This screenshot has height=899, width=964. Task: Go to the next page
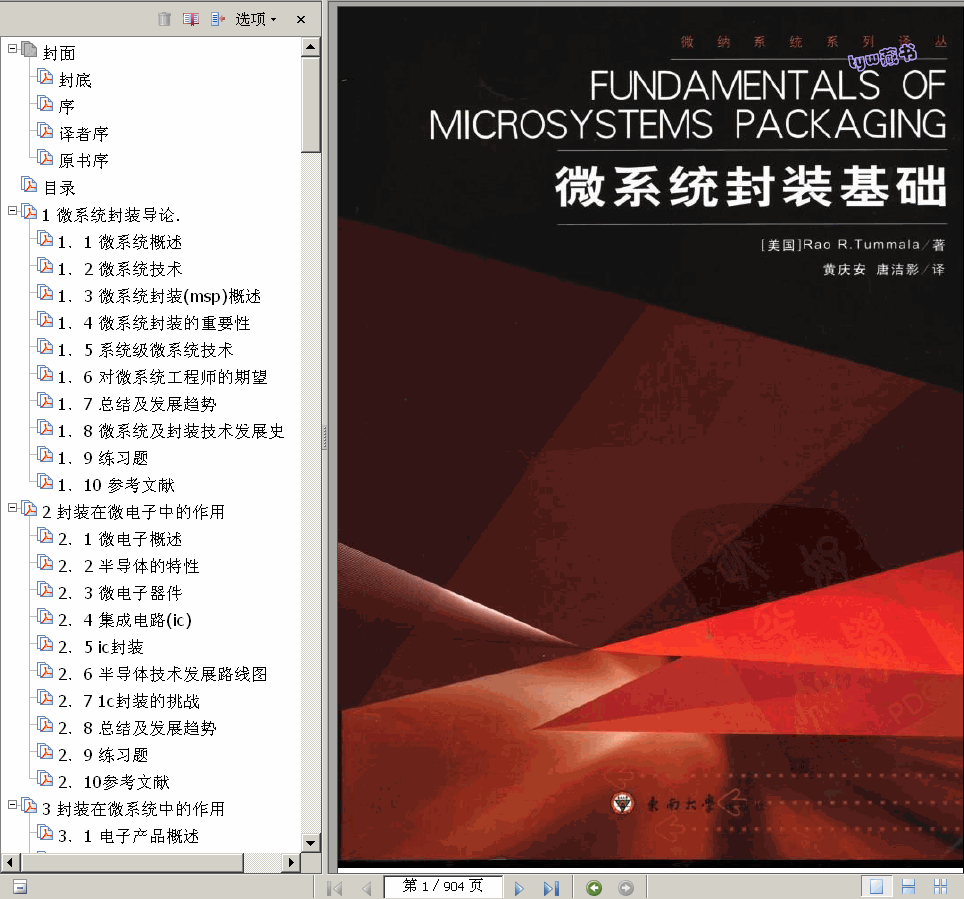(x=519, y=887)
